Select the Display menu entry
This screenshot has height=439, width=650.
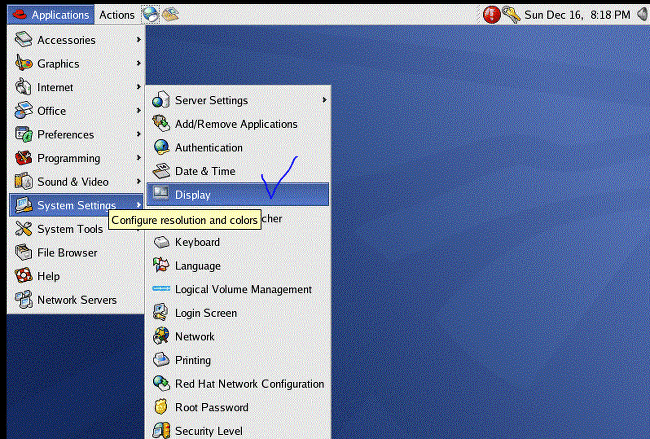(x=238, y=194)
